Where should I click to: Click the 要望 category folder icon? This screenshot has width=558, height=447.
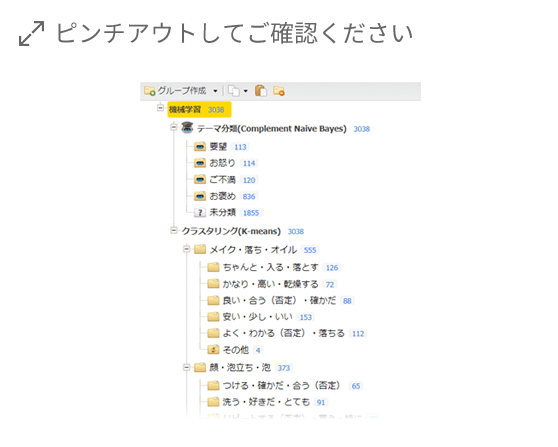click(x=200, y=146)
